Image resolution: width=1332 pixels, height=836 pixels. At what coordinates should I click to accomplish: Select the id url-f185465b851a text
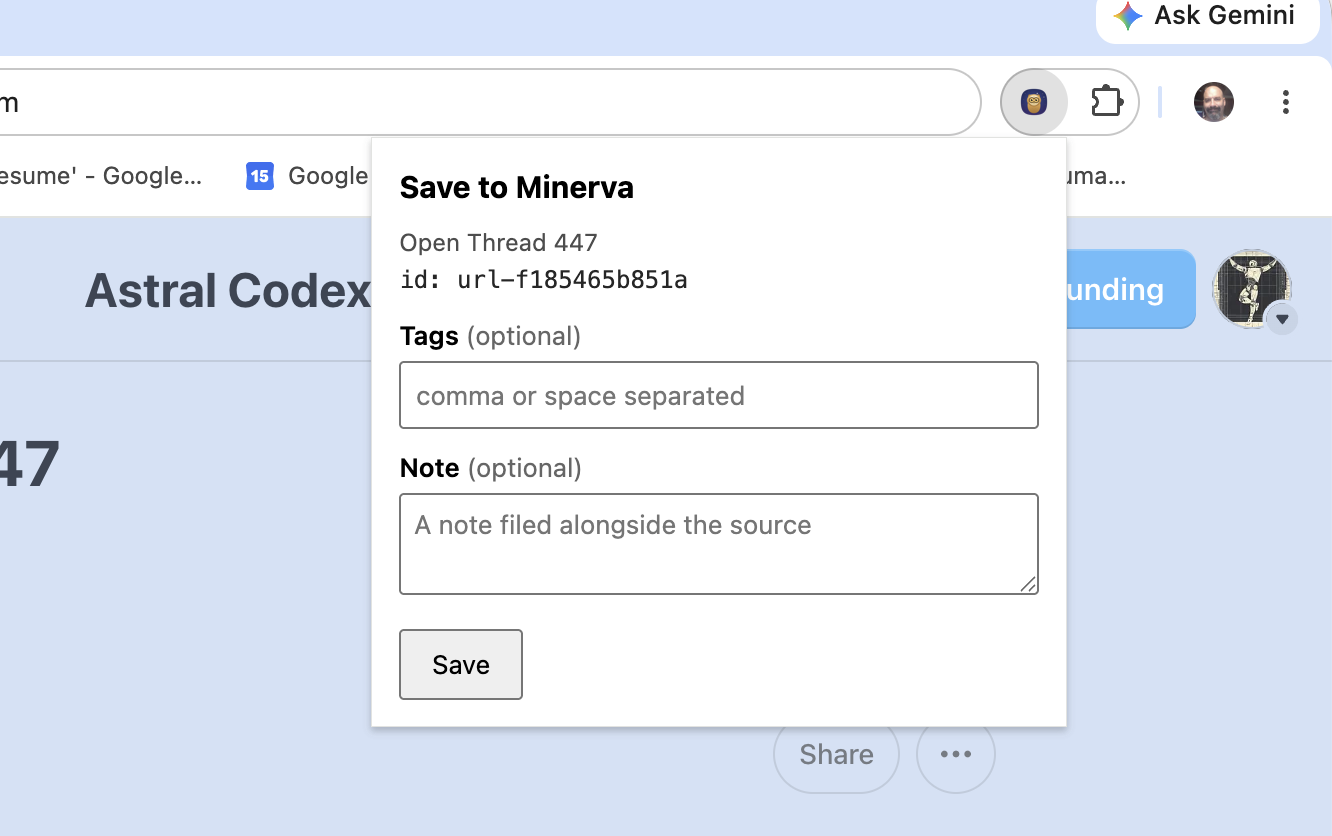tap(544, 279)
